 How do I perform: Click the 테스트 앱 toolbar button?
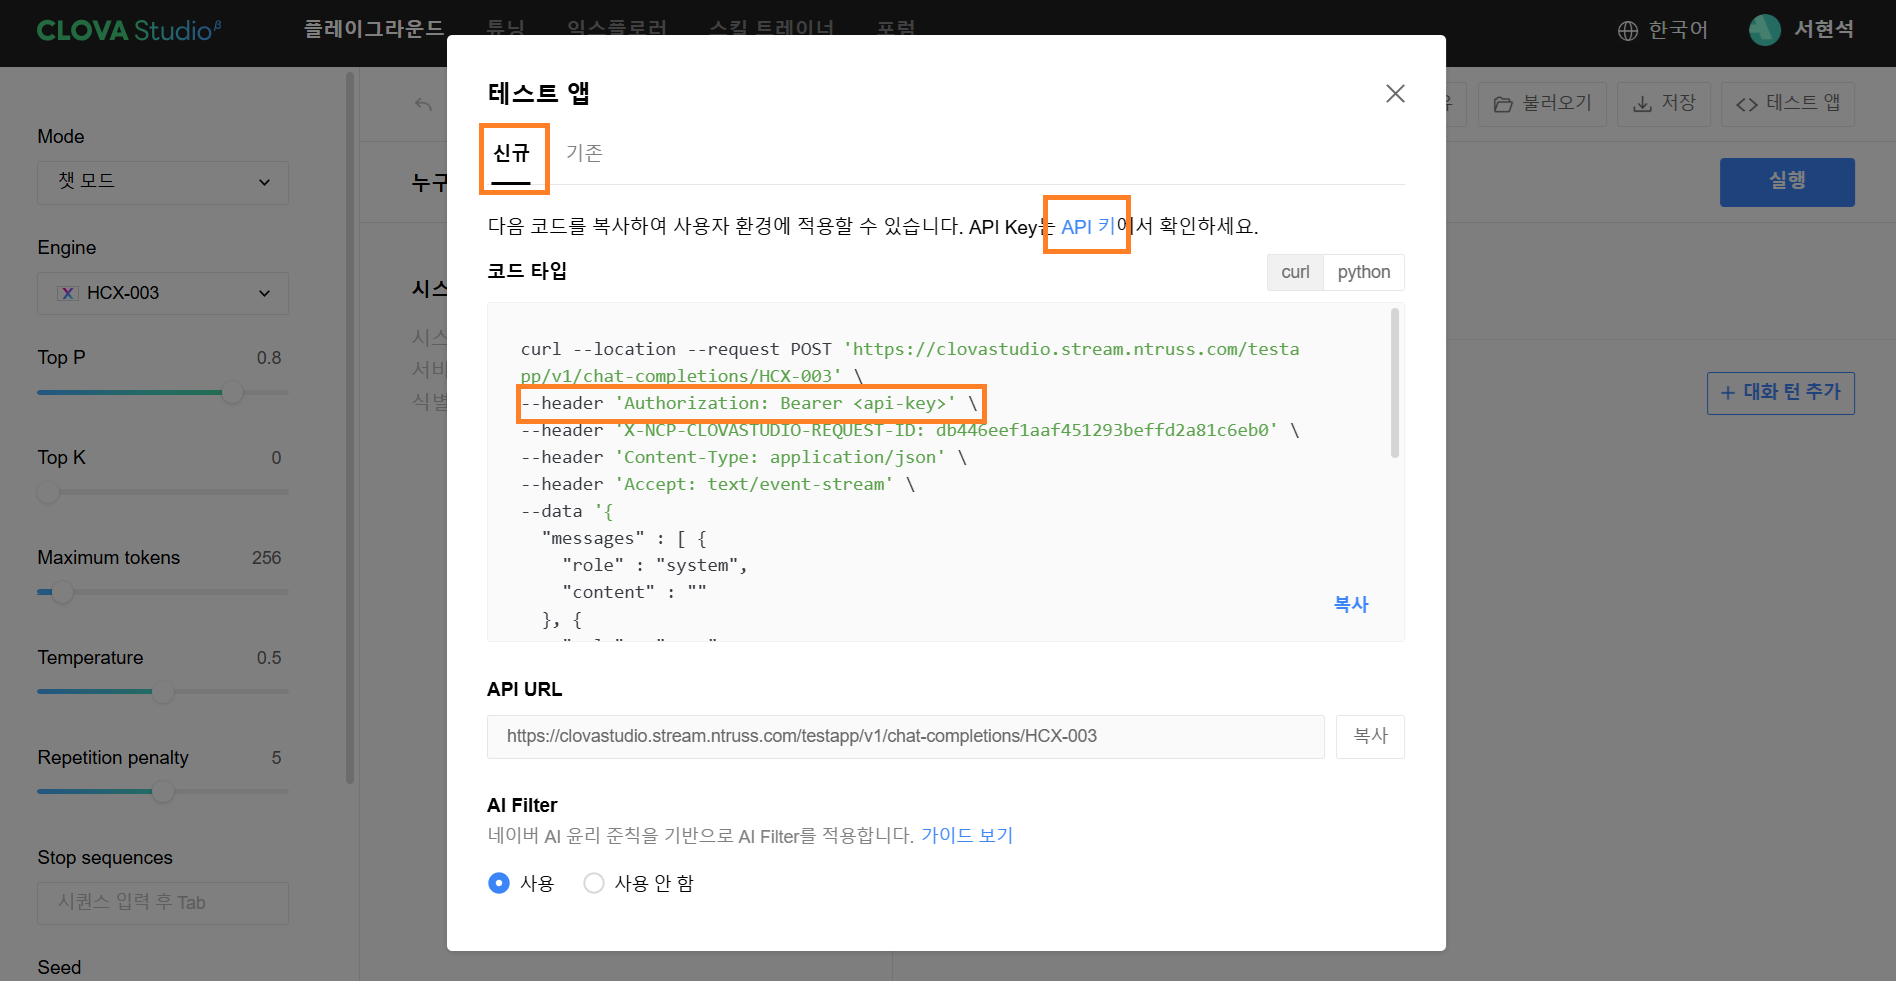1788,104
